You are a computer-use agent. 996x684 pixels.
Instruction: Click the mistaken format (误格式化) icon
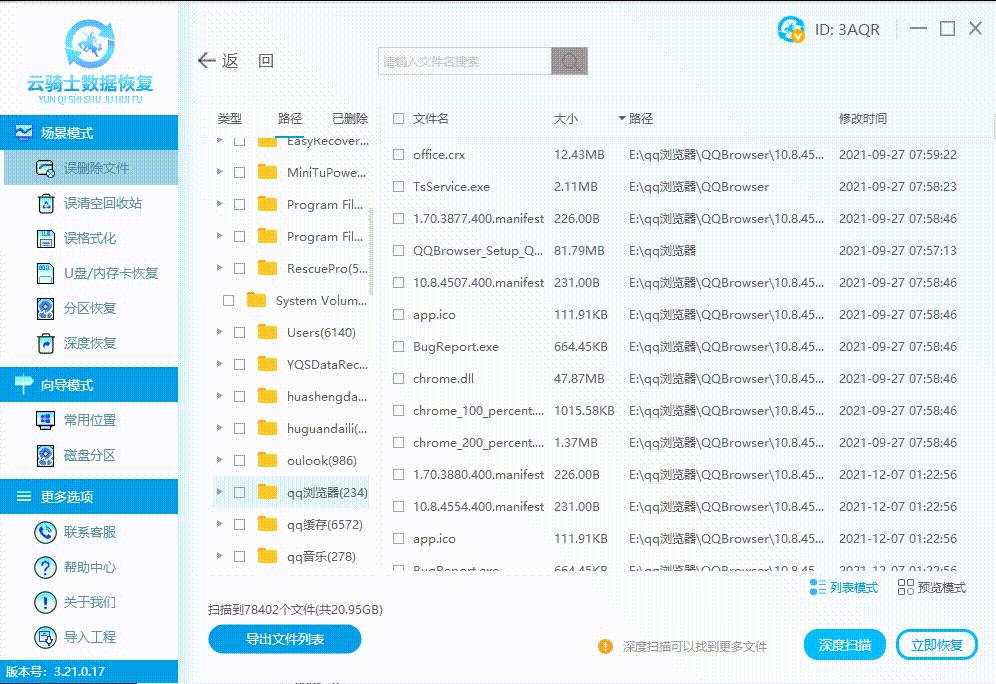(45, 238)
